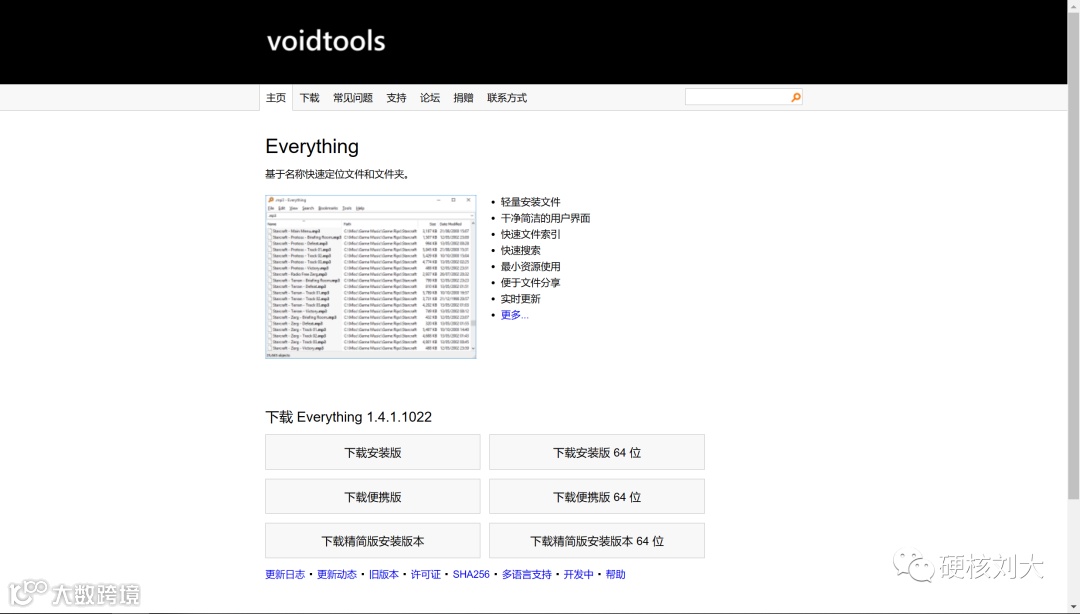
Task: Go to 常见问题 page
Action: tap(353, 98)
